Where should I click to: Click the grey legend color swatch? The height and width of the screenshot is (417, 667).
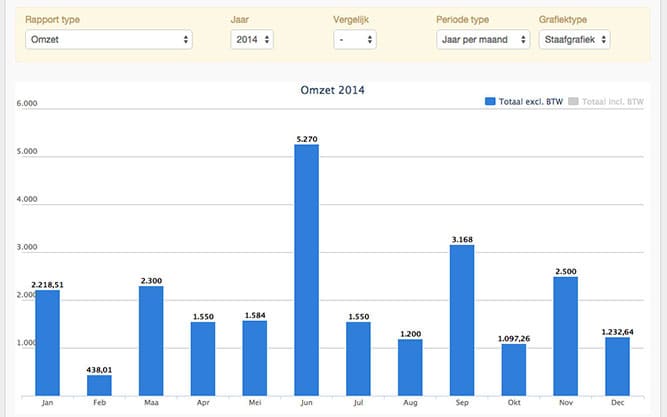[574, 102]
